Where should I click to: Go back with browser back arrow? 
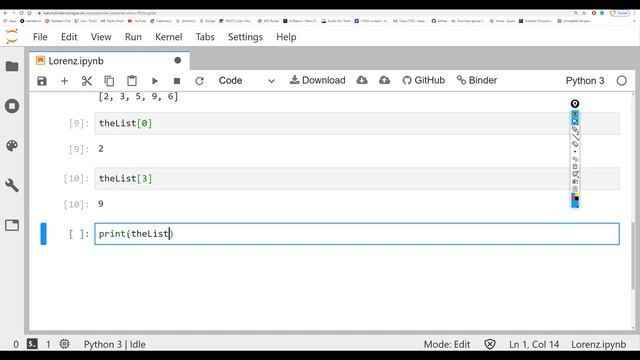[5, 13]
